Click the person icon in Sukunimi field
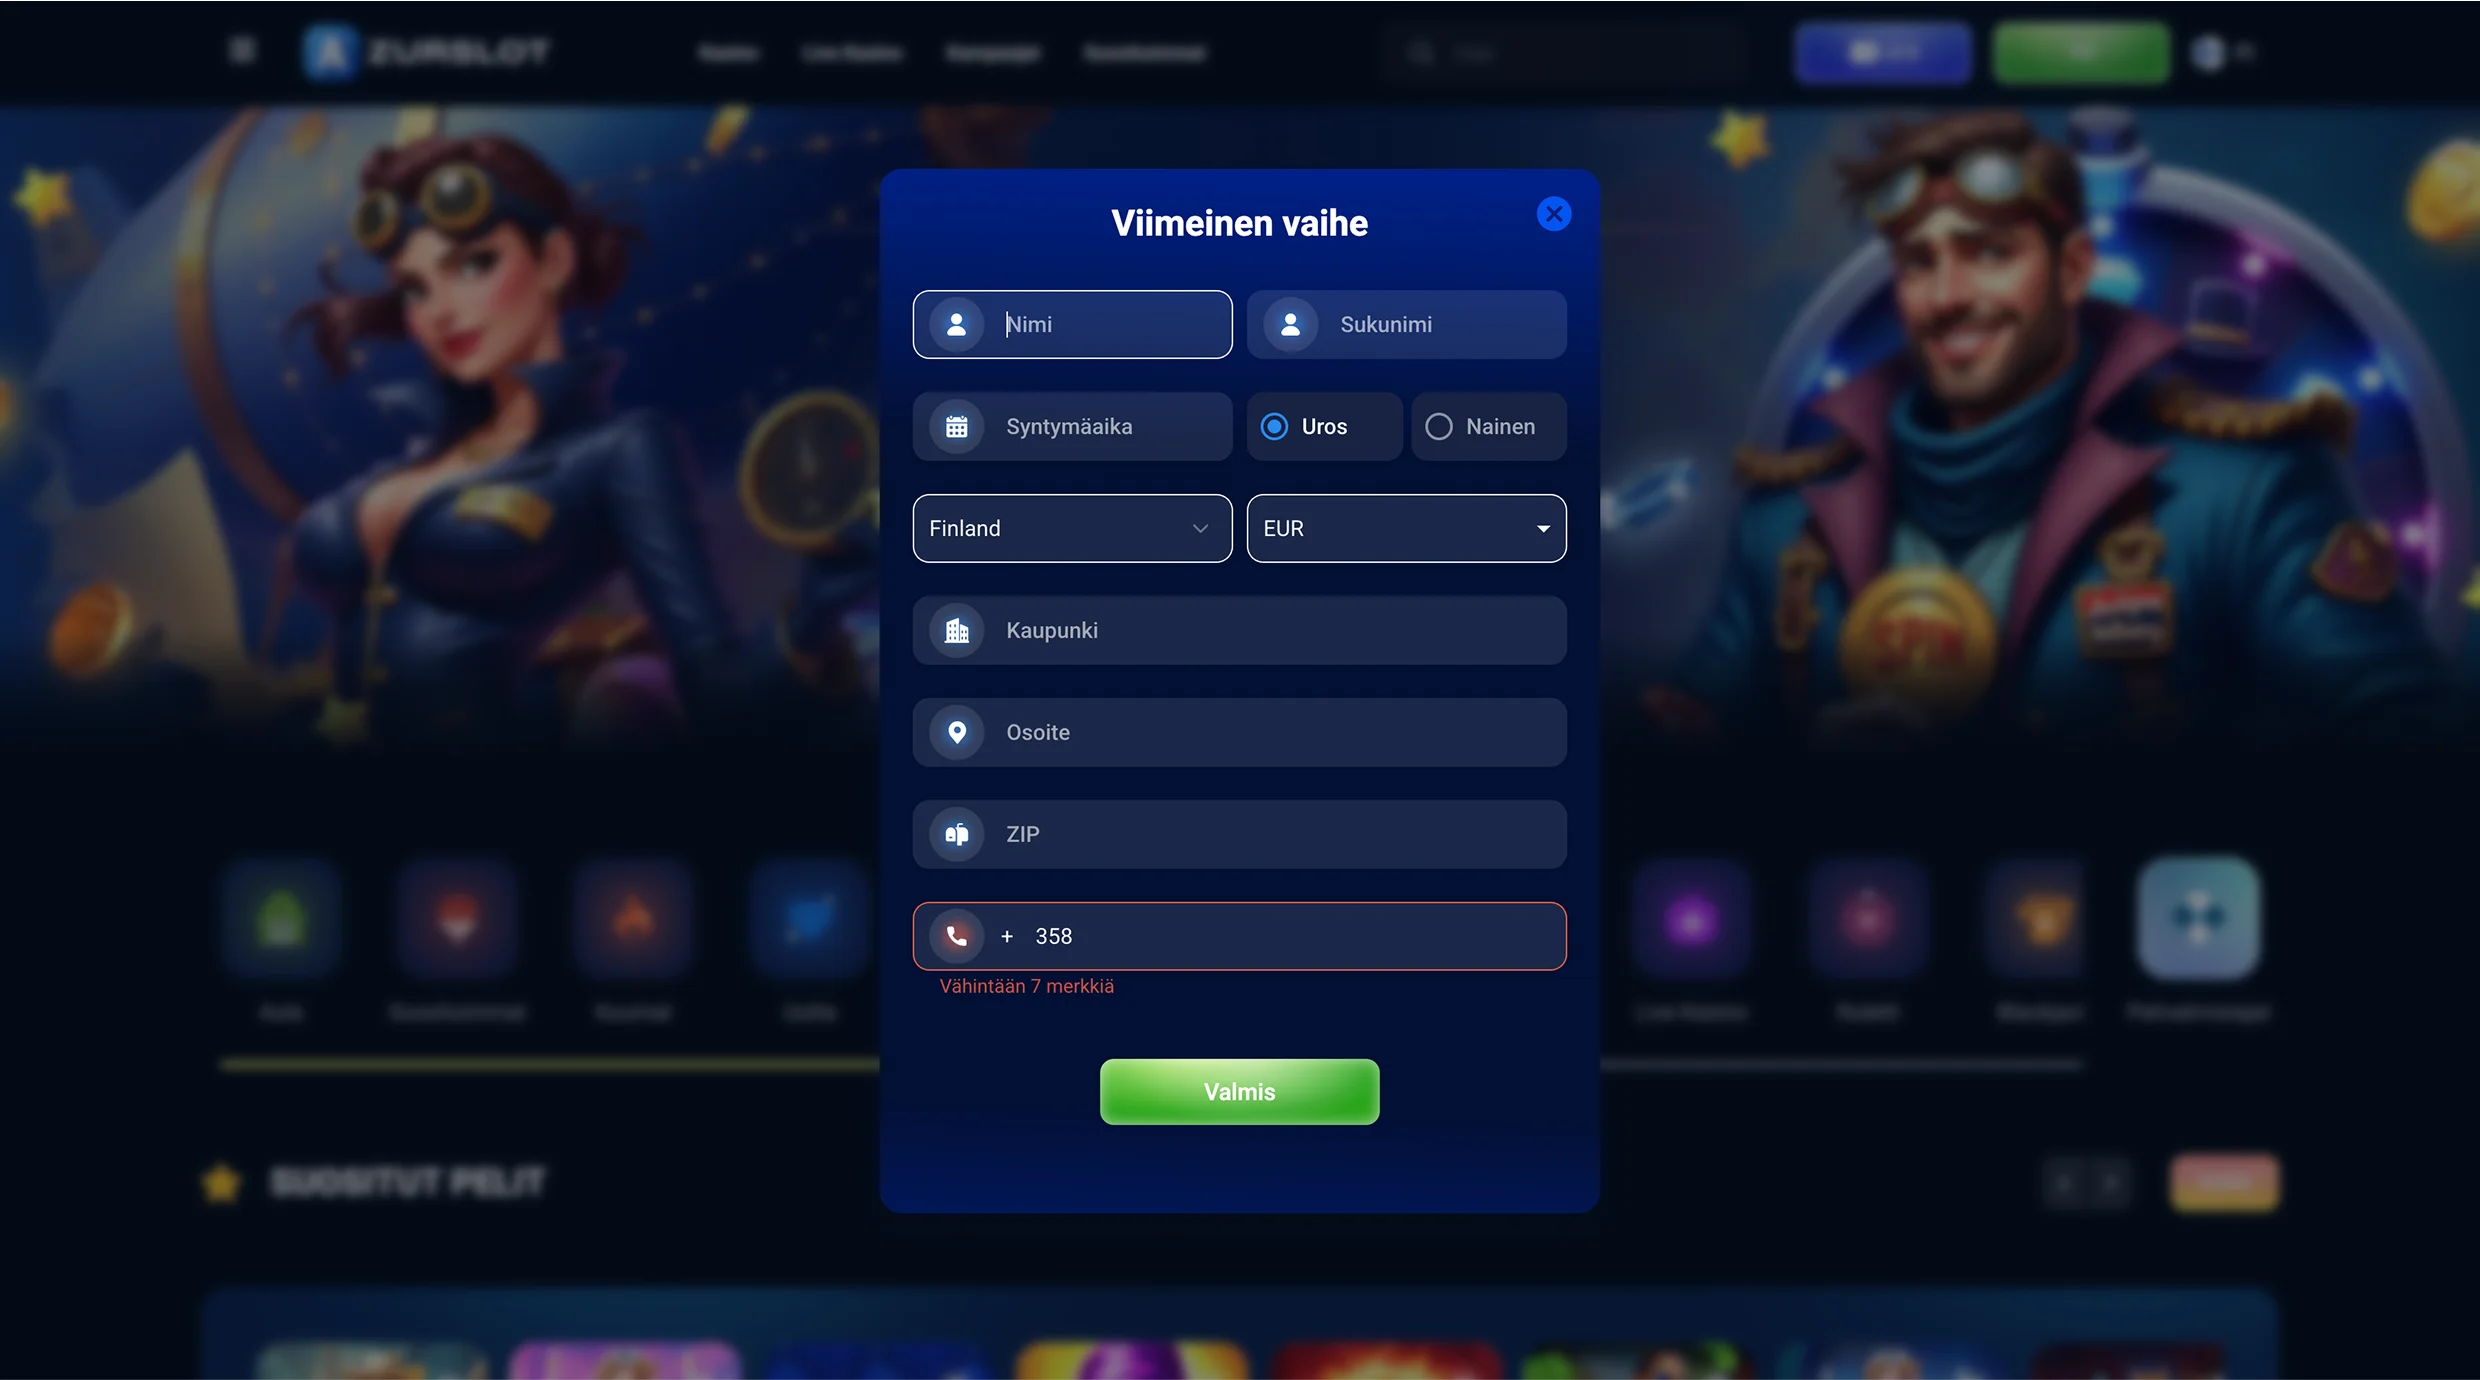The image size is (2480, 1380). tap(1290, 324)
